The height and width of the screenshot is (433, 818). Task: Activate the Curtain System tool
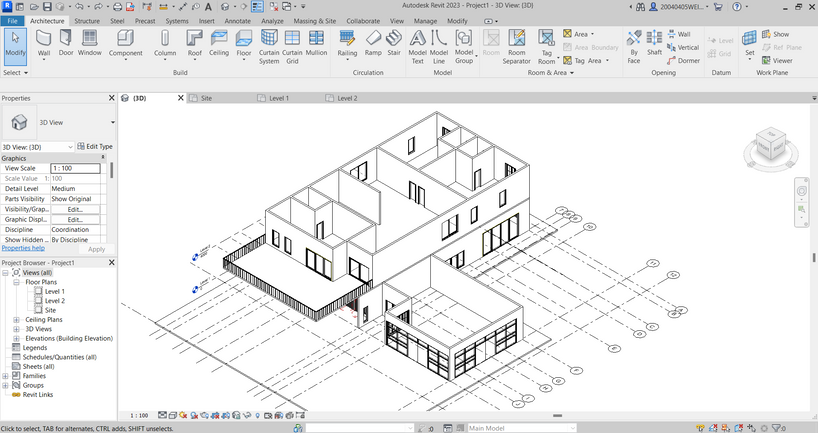(269, 46)
